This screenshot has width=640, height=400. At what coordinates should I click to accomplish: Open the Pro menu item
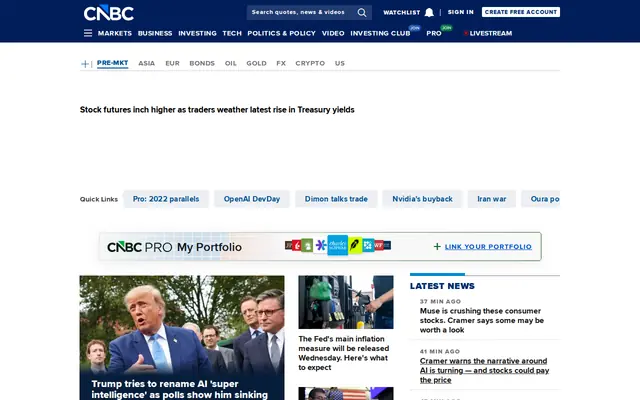[434, 33]
